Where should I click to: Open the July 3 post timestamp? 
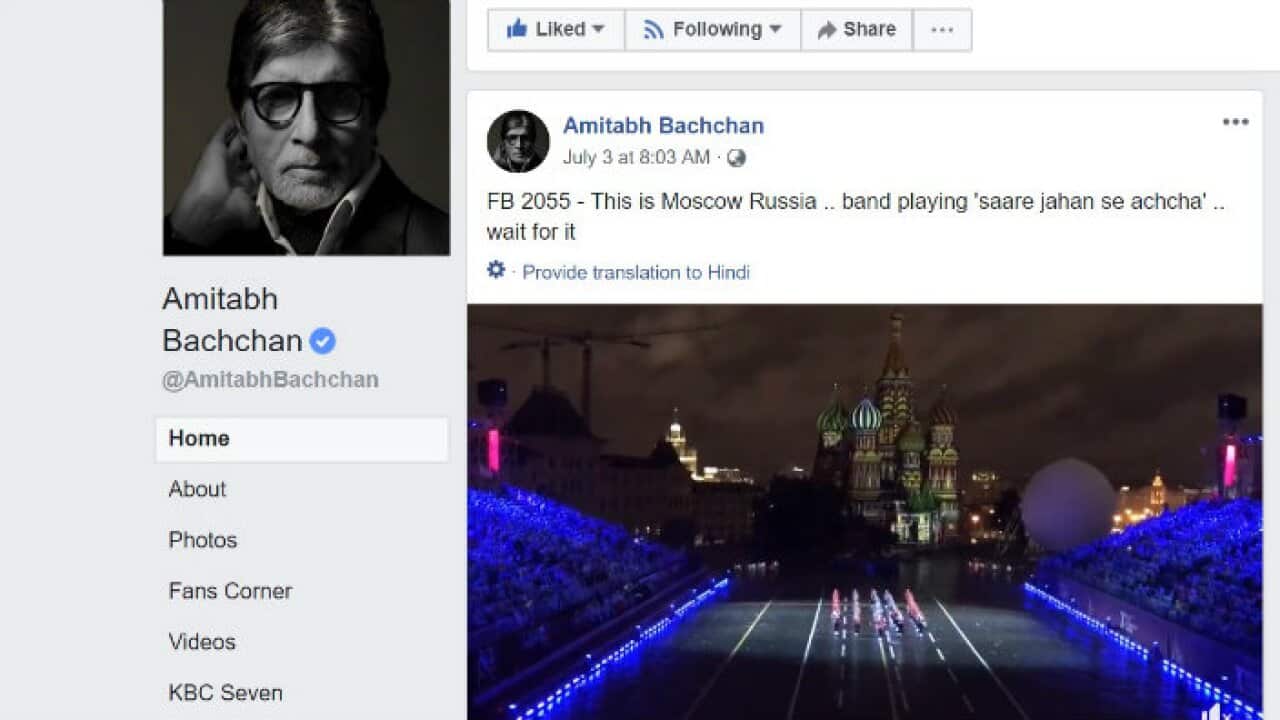[636, 158]
